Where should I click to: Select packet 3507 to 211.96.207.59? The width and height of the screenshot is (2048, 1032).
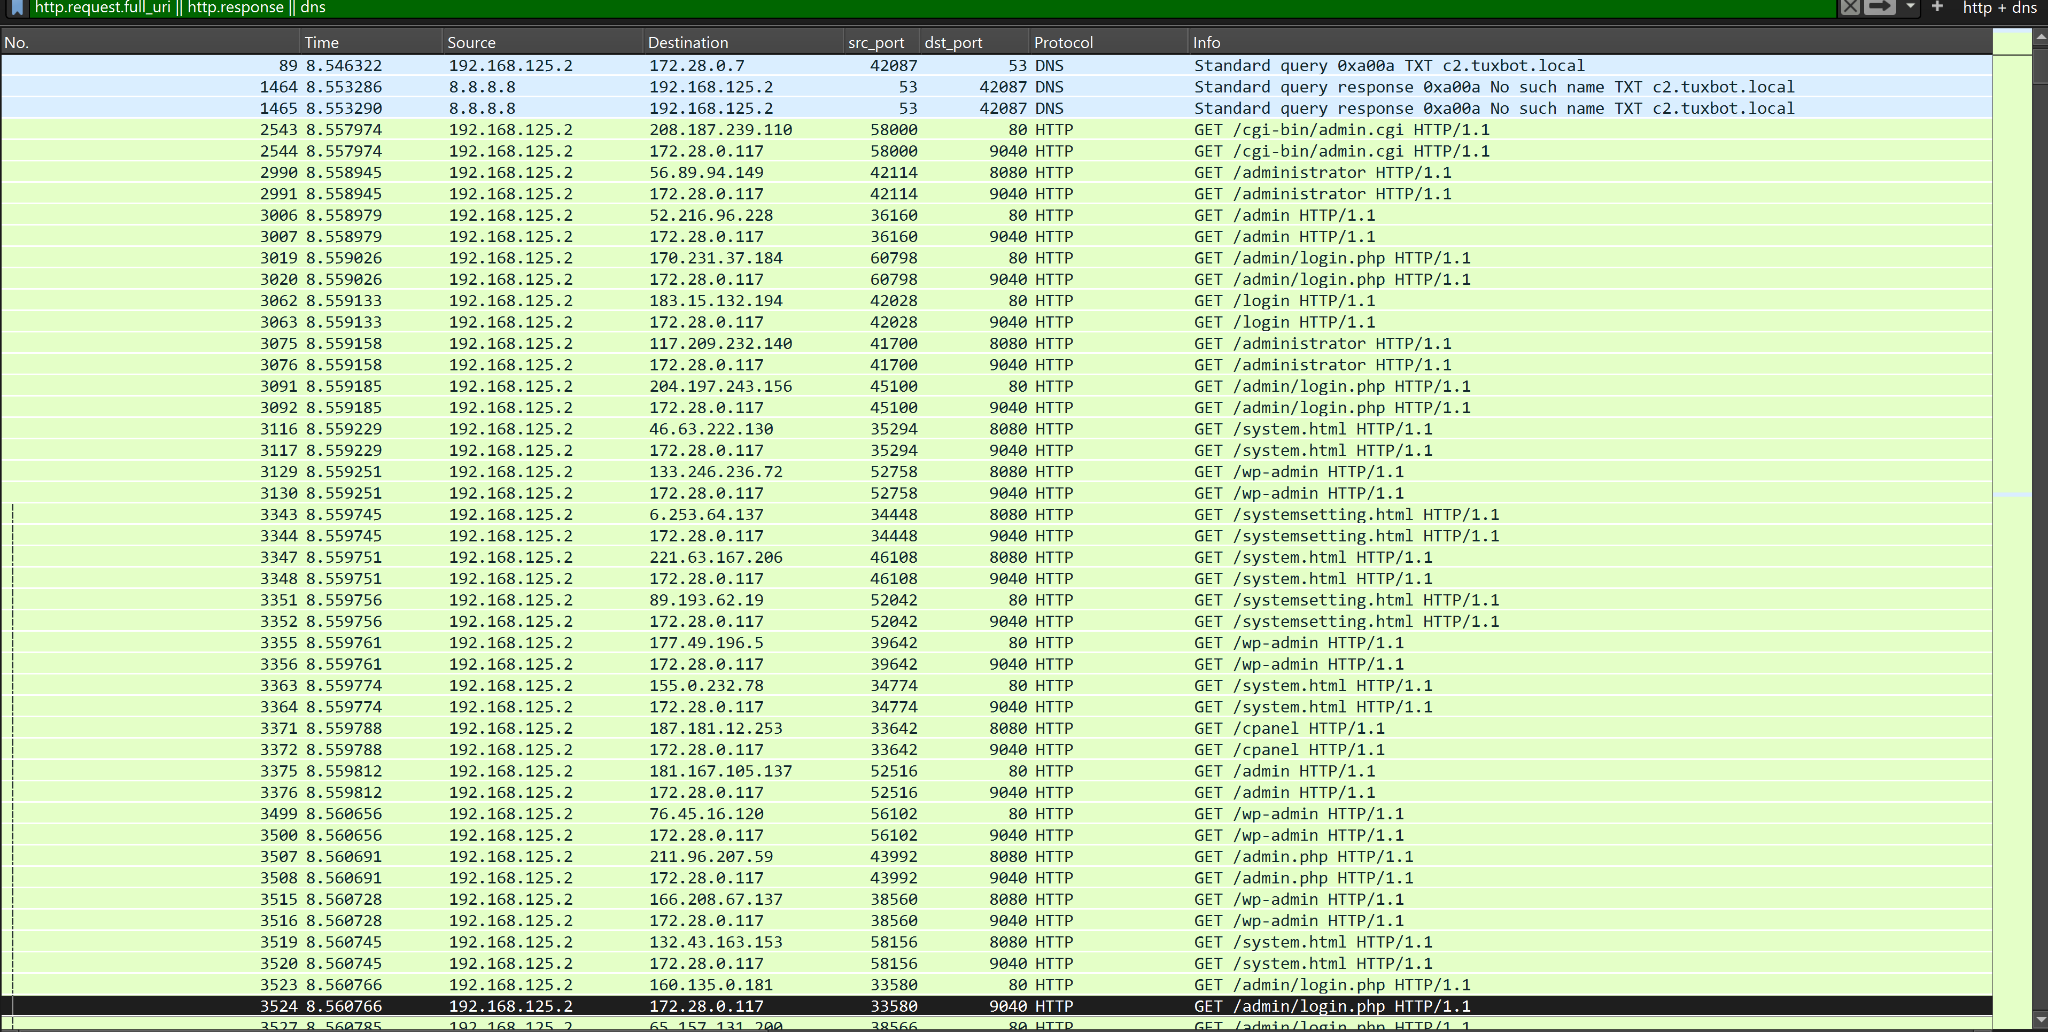(996, 856)
